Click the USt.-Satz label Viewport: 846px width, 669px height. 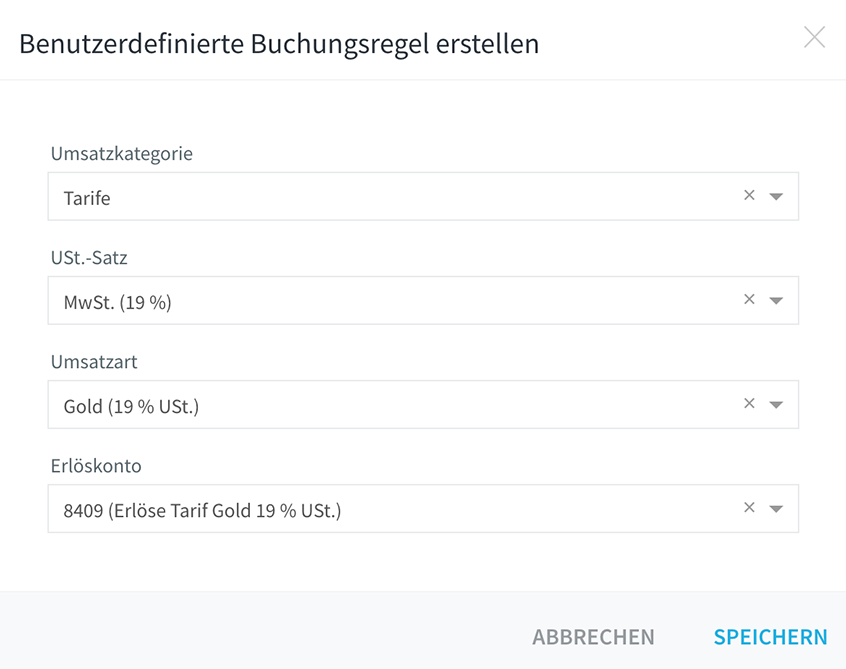(x=89, y=258)
